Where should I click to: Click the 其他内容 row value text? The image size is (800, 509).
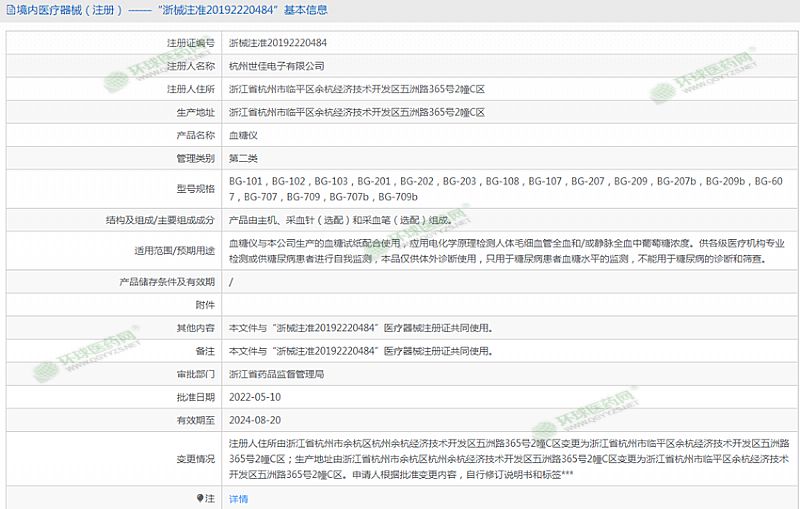point(360,327)
